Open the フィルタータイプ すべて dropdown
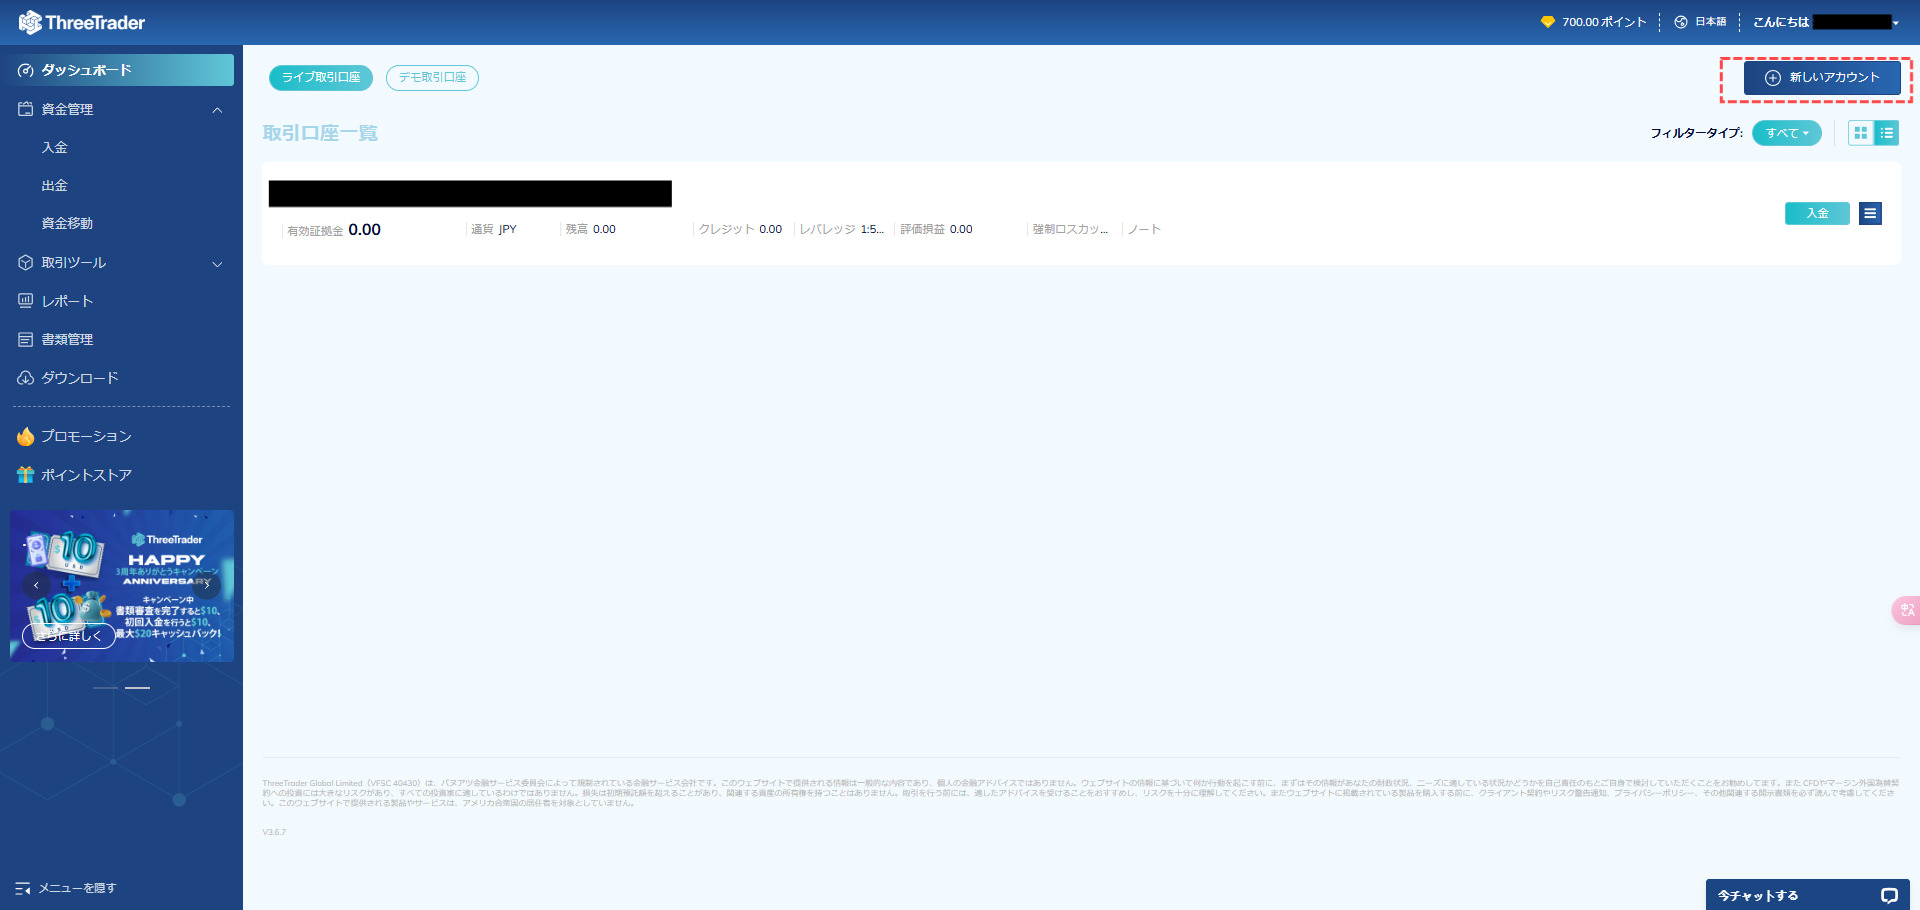This screenshot has width=1920, height=910. click(x=1786, y=132)
